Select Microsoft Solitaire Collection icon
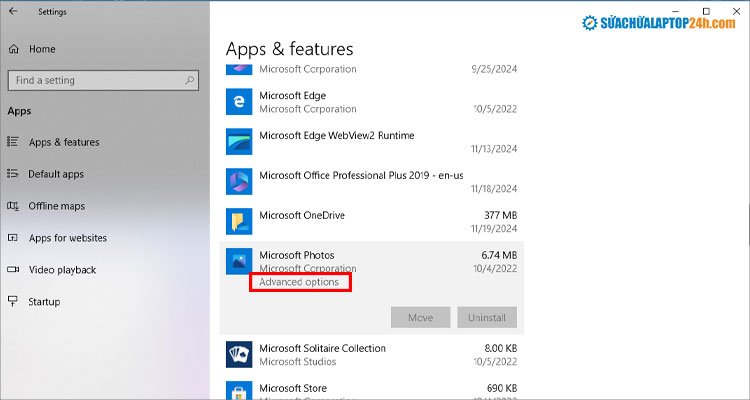Image resolution: width=750 pixels, height=400 pixels. pyautogui.click(x=239, y=354)
